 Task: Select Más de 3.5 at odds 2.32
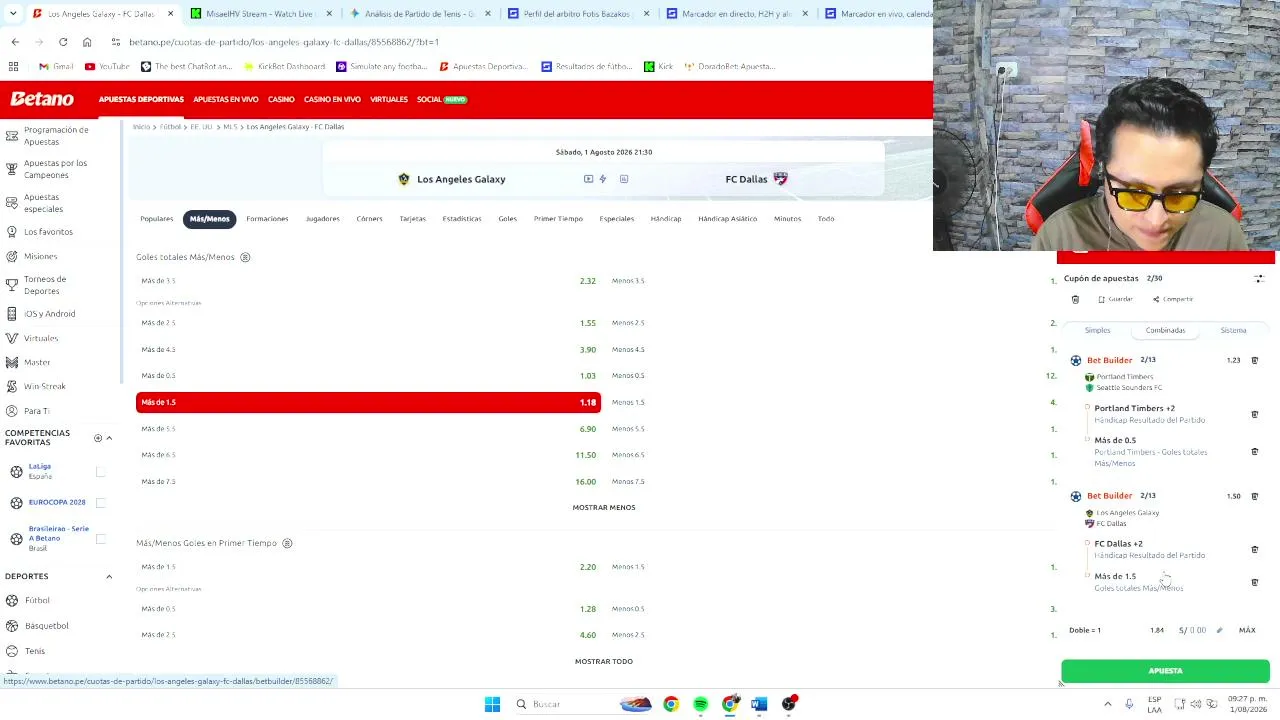pos(368,281)
